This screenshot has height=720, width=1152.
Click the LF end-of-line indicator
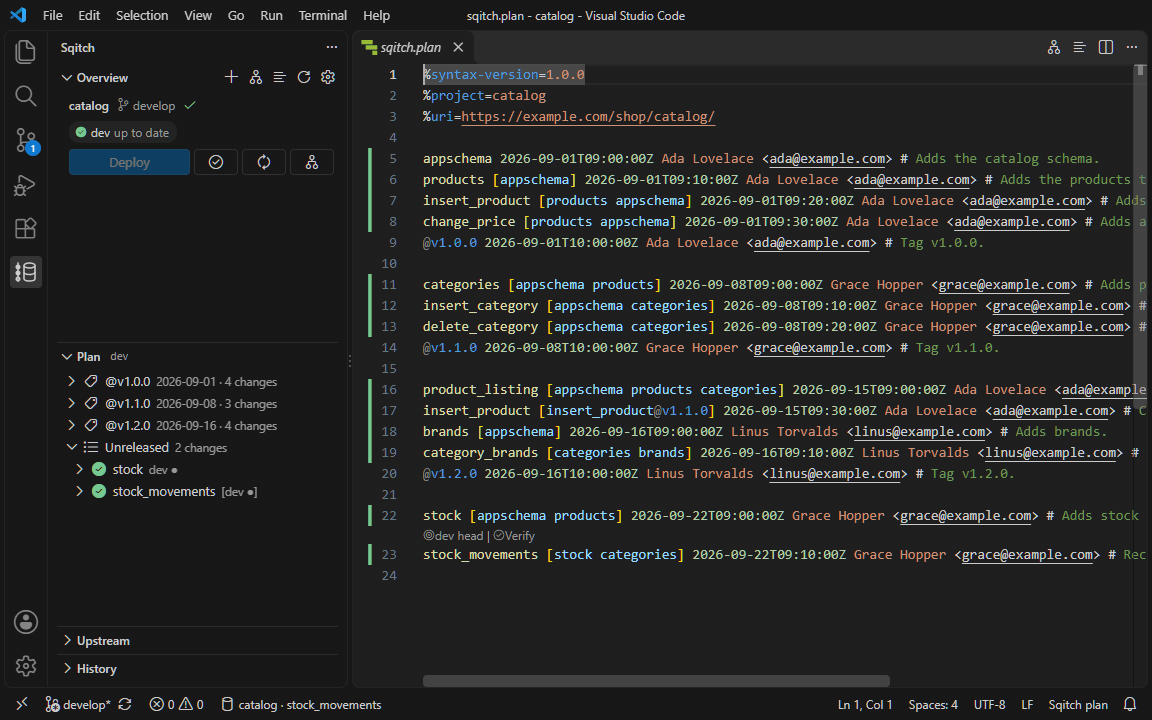pyautogui.click(x=1027, y=705)
